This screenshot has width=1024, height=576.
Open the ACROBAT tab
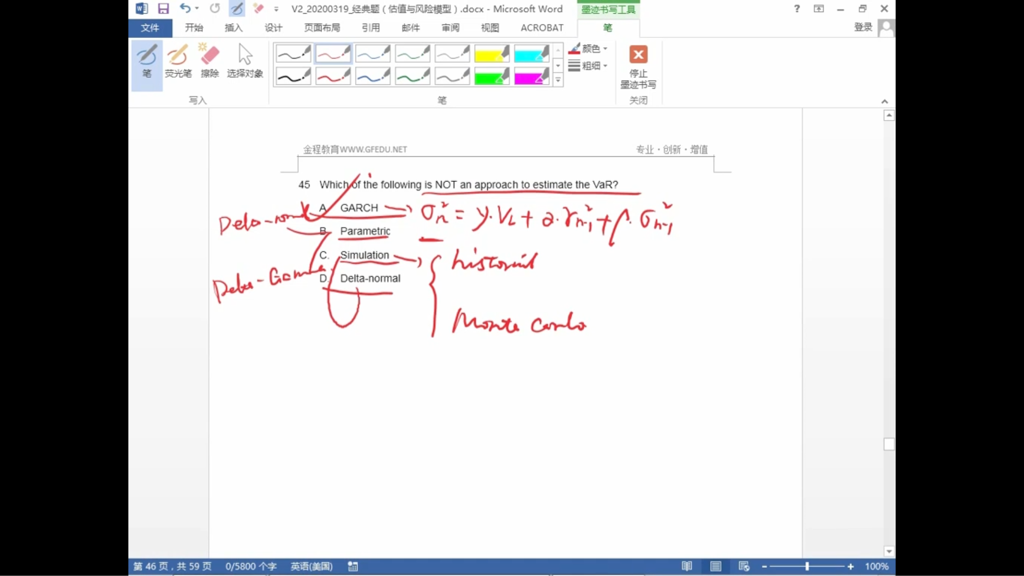[x=541, y=27]
